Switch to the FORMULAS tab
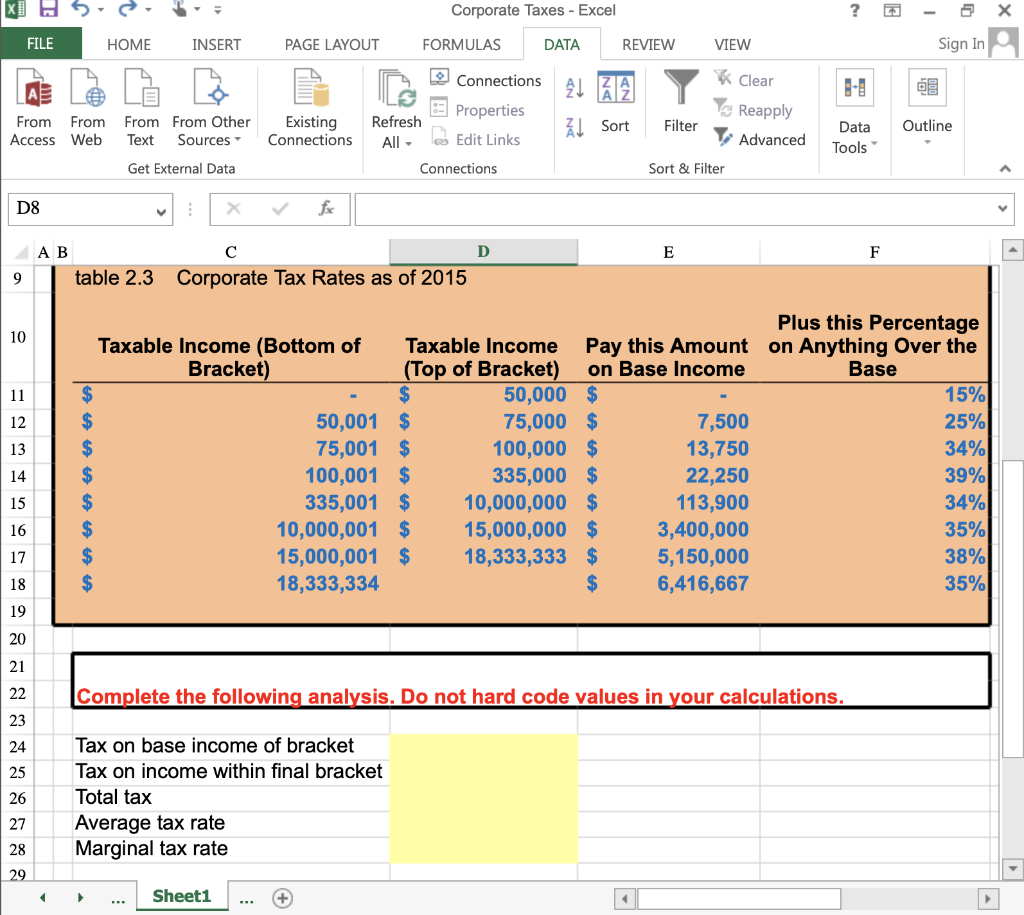 (x=461, y=44)
